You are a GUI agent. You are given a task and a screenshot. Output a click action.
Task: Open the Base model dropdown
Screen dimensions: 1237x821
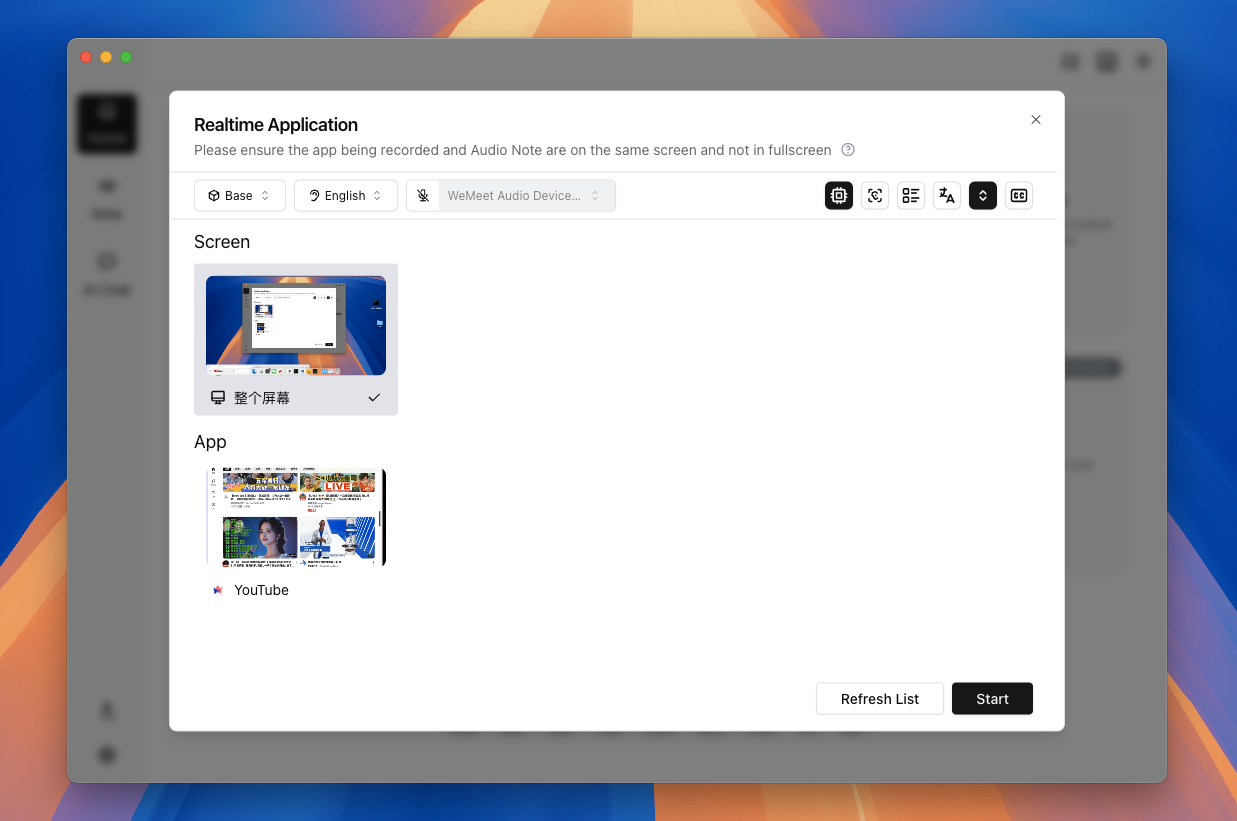point(240,196)
